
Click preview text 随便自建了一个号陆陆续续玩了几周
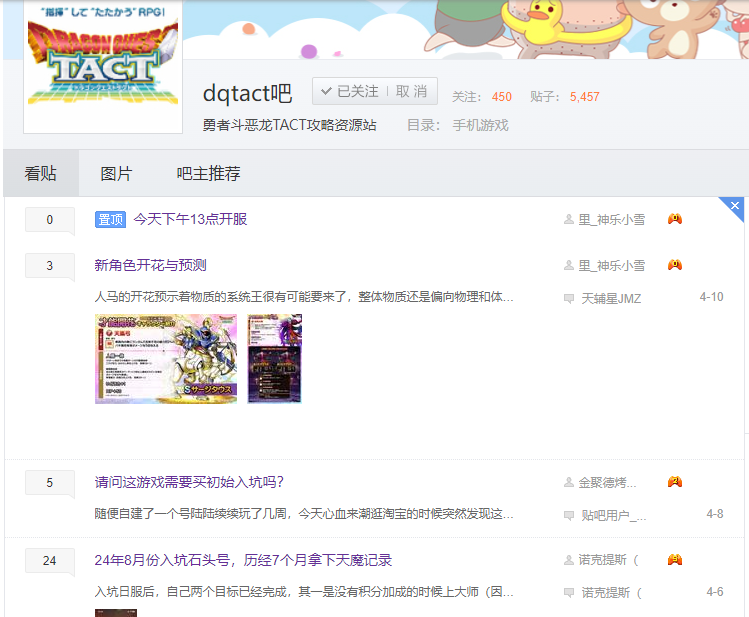[304, 514]
